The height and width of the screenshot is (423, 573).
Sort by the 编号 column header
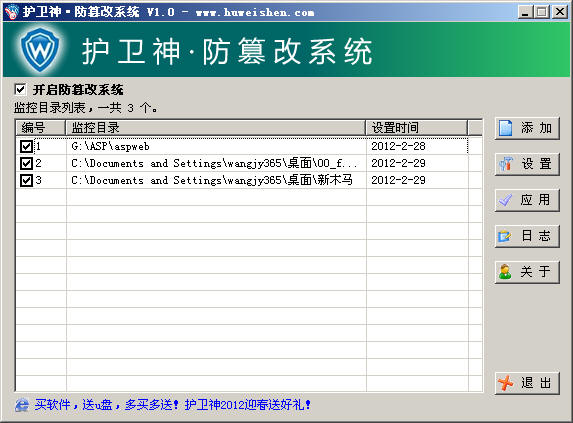pyautogui.click(x=41, y=128)
